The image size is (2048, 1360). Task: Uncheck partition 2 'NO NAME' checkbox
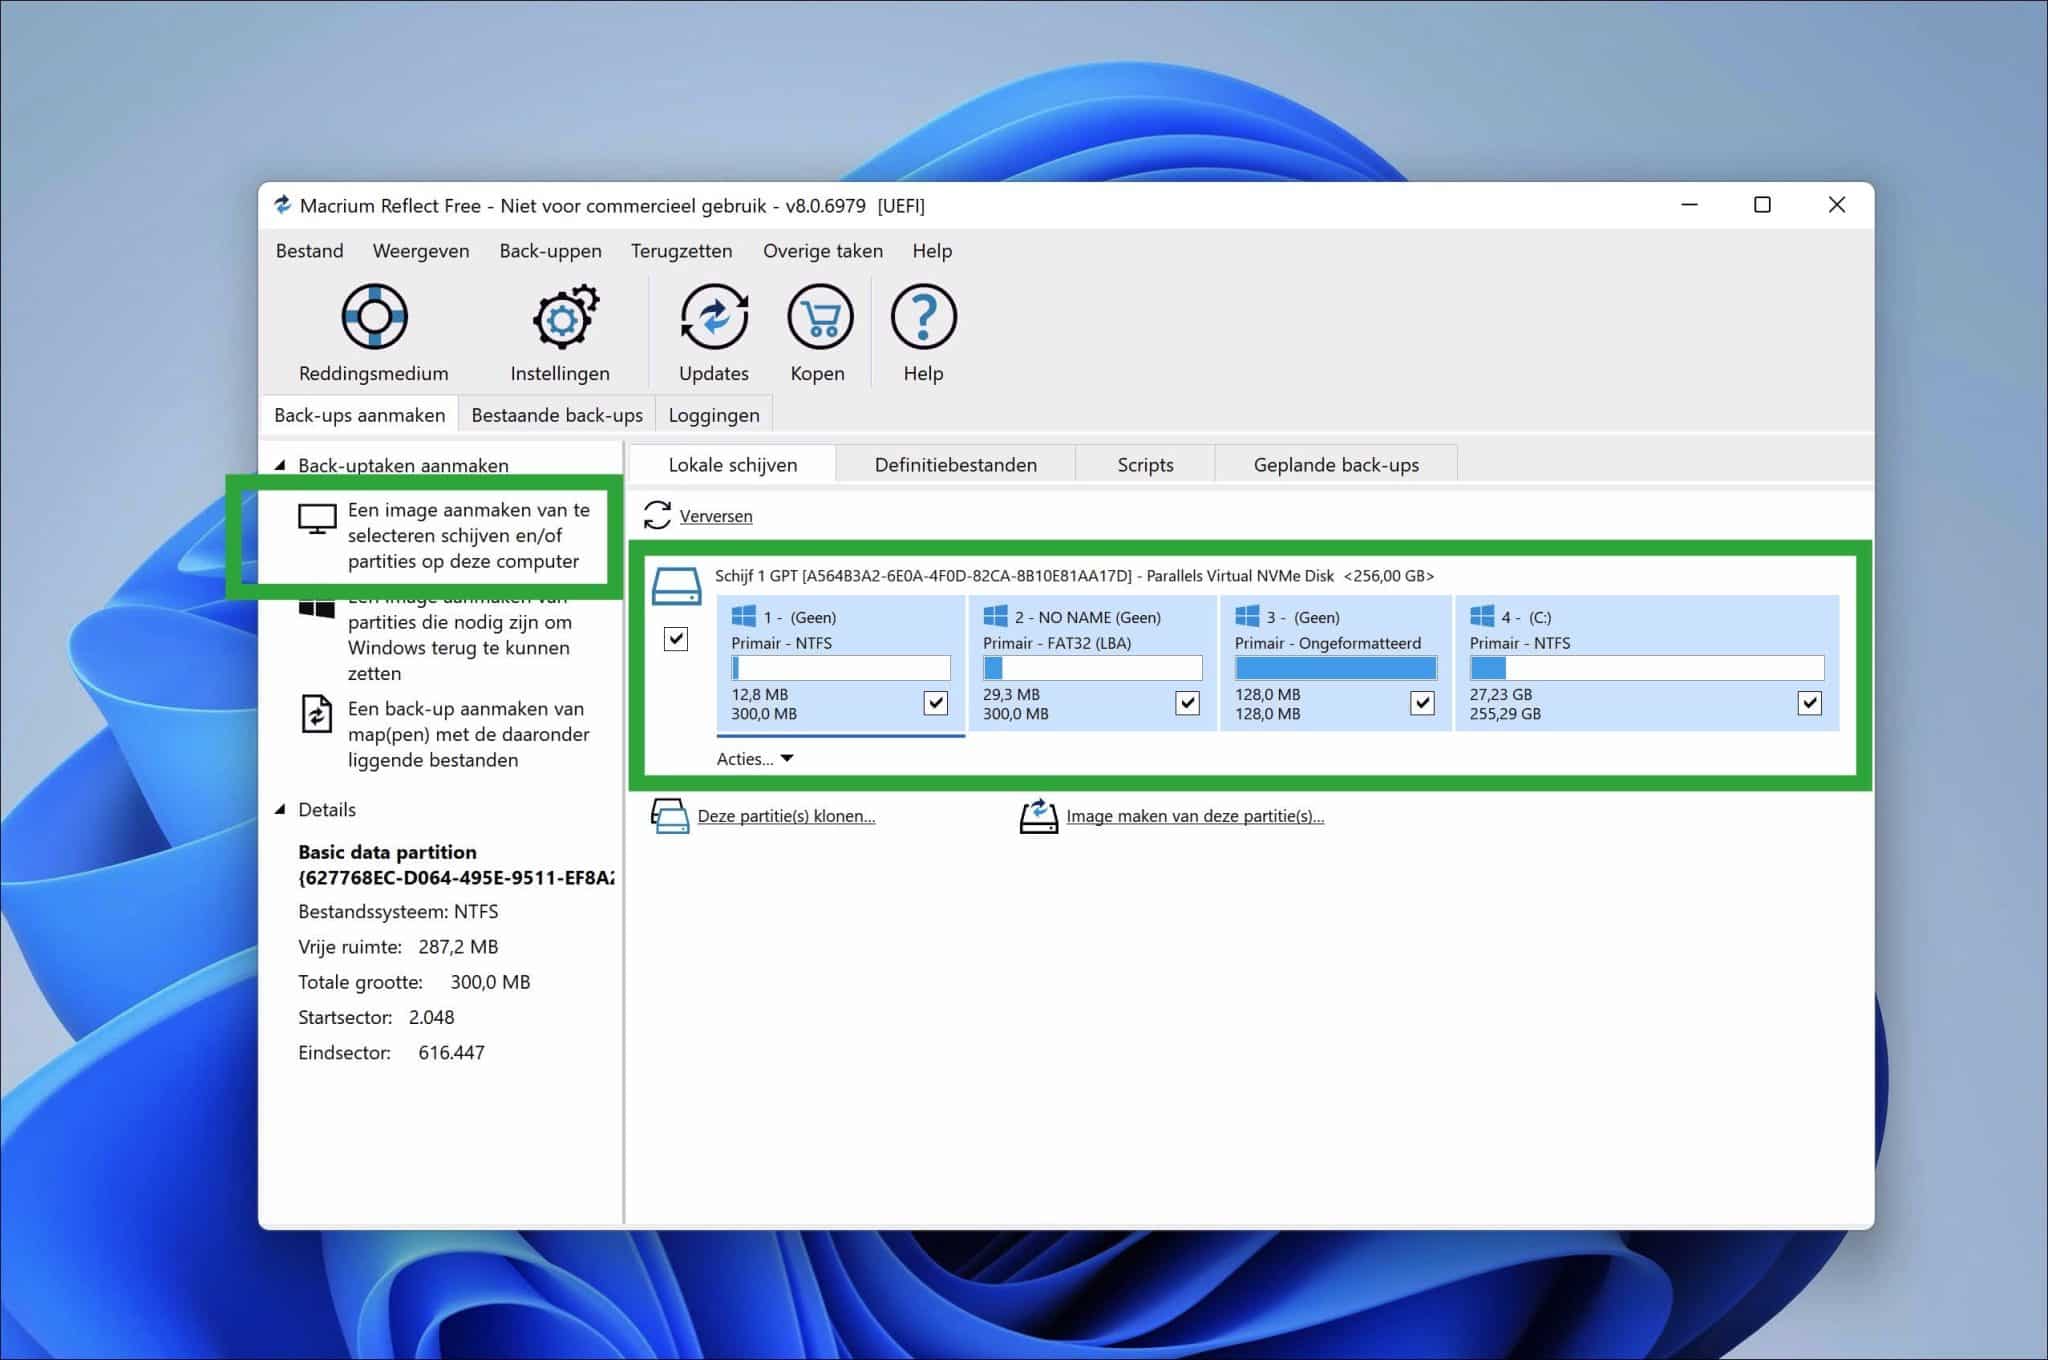pyautogui.click(x=1187, y=704)
